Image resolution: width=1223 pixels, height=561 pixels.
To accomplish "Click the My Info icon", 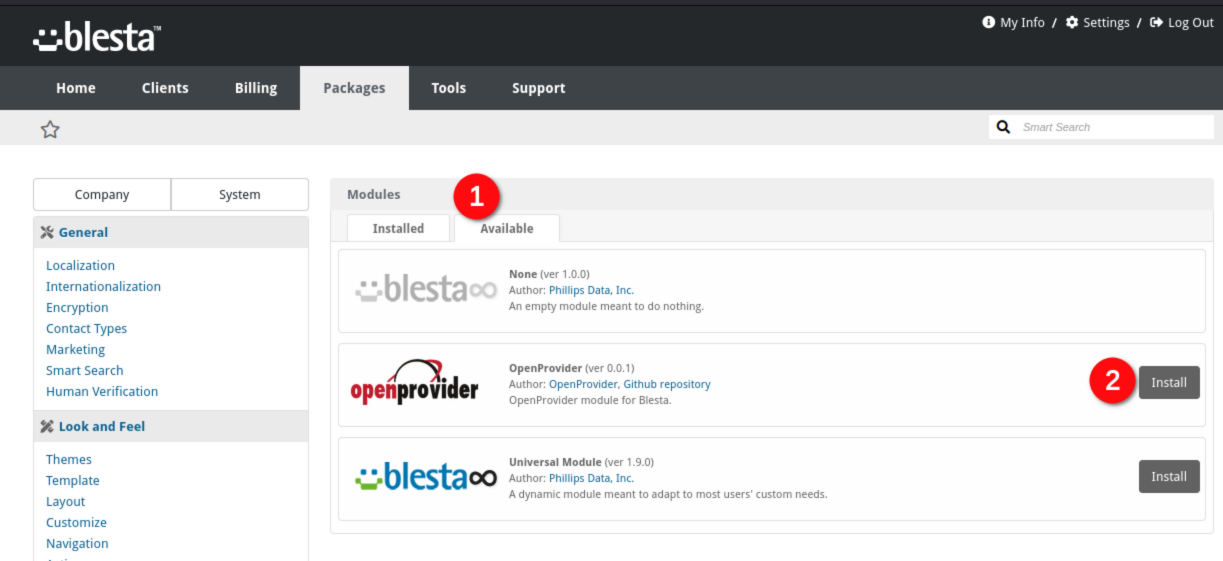I will pos(989,22).
